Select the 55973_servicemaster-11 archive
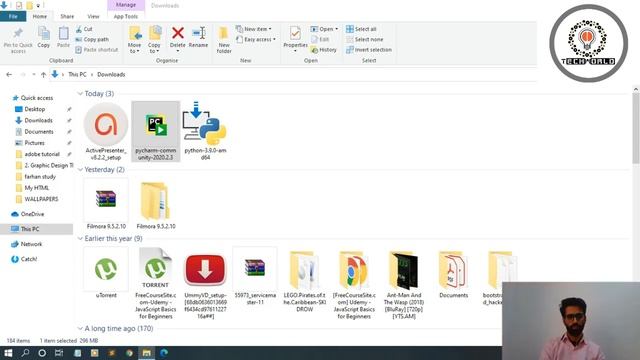Viewport: 640px width, 360px height. coord(255,276)
